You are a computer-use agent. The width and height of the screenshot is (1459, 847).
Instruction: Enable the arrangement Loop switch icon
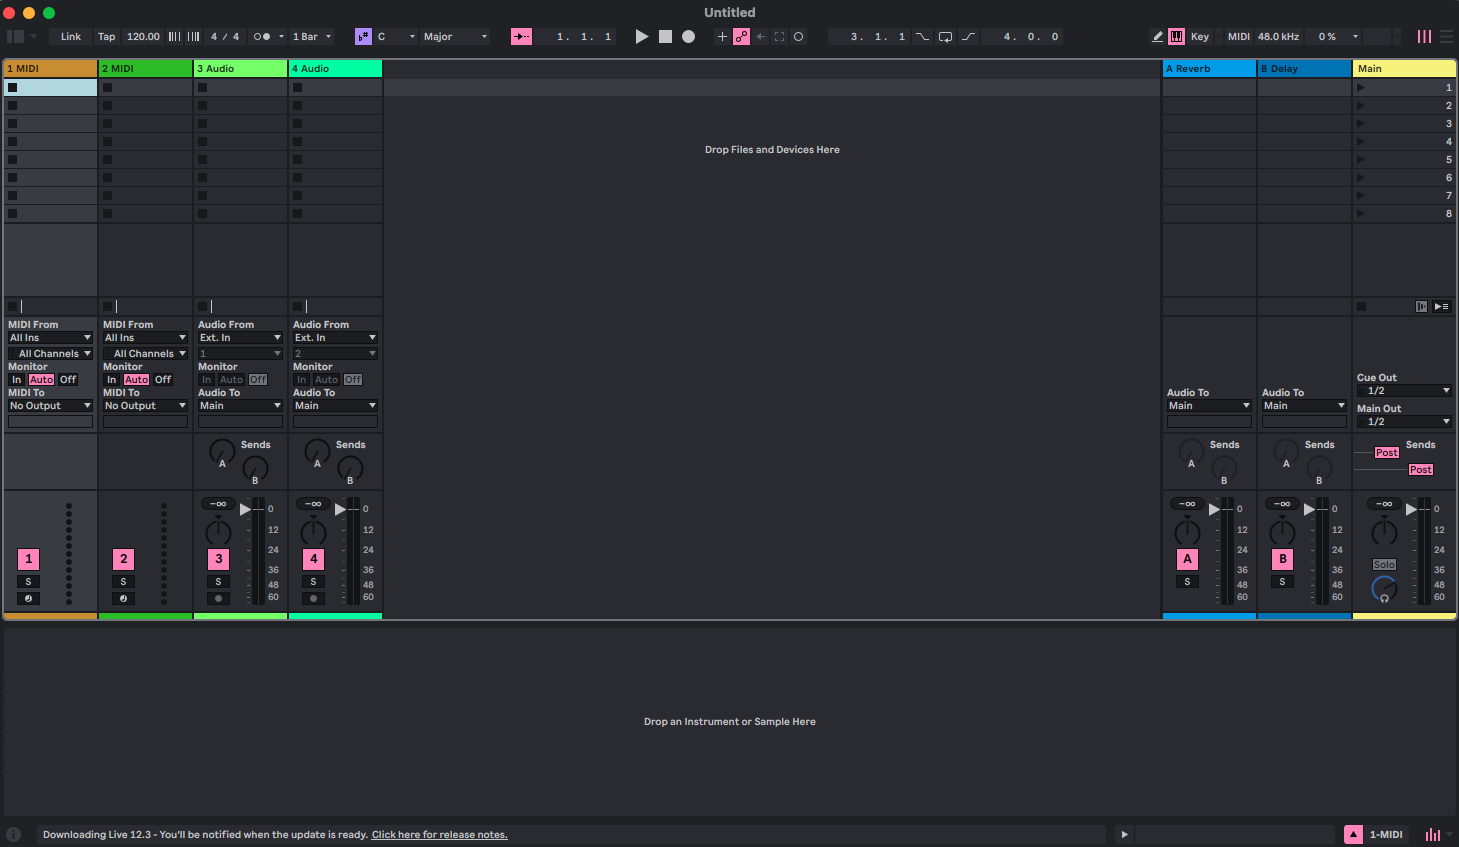click(x=945, y=36)
